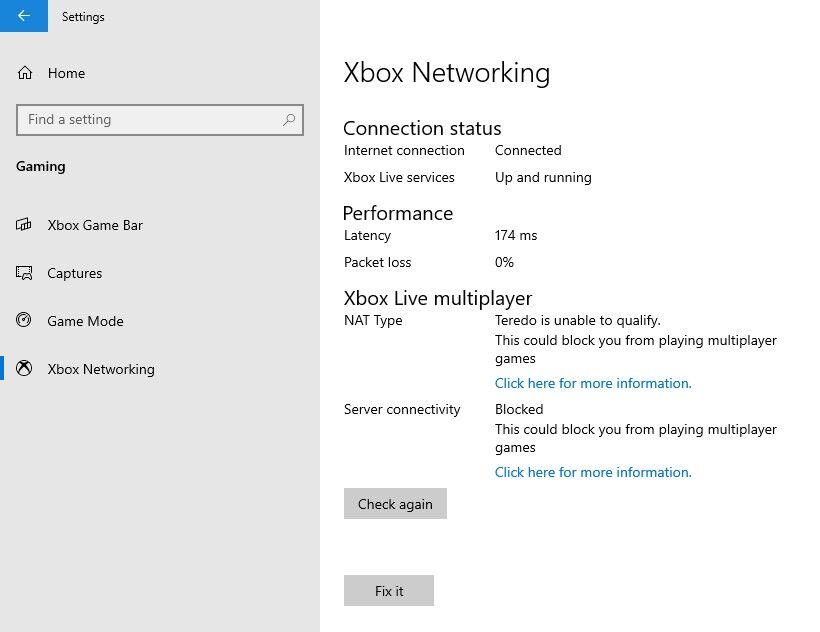Screen dimensions: 820x632
Task: Open NAT Type more information link
Action: tap(593, 383)
